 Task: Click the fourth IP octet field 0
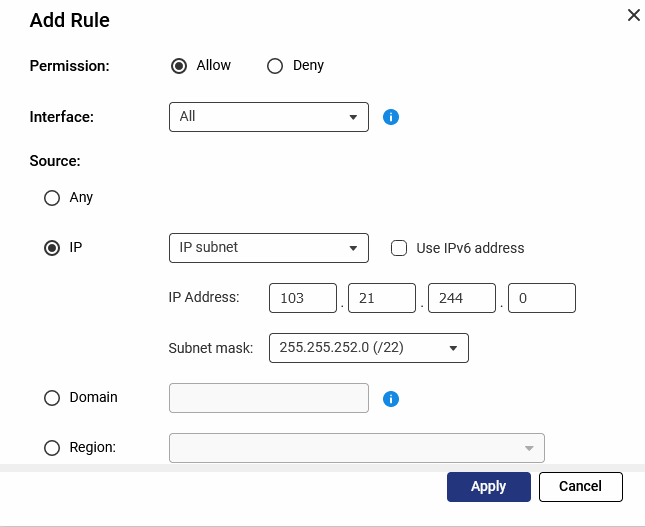coord(541,298)
